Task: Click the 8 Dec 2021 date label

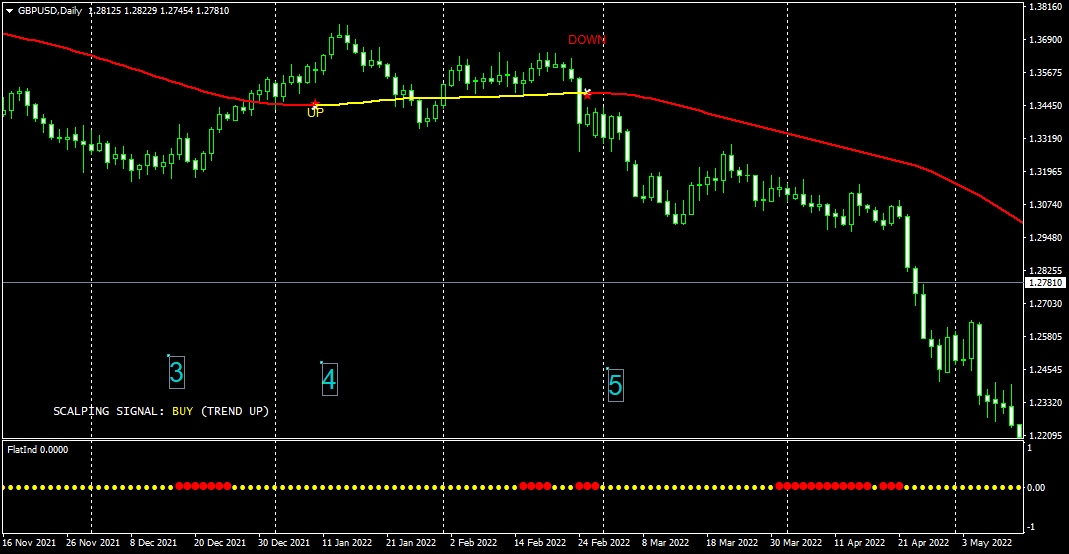Action: [153, 543]
